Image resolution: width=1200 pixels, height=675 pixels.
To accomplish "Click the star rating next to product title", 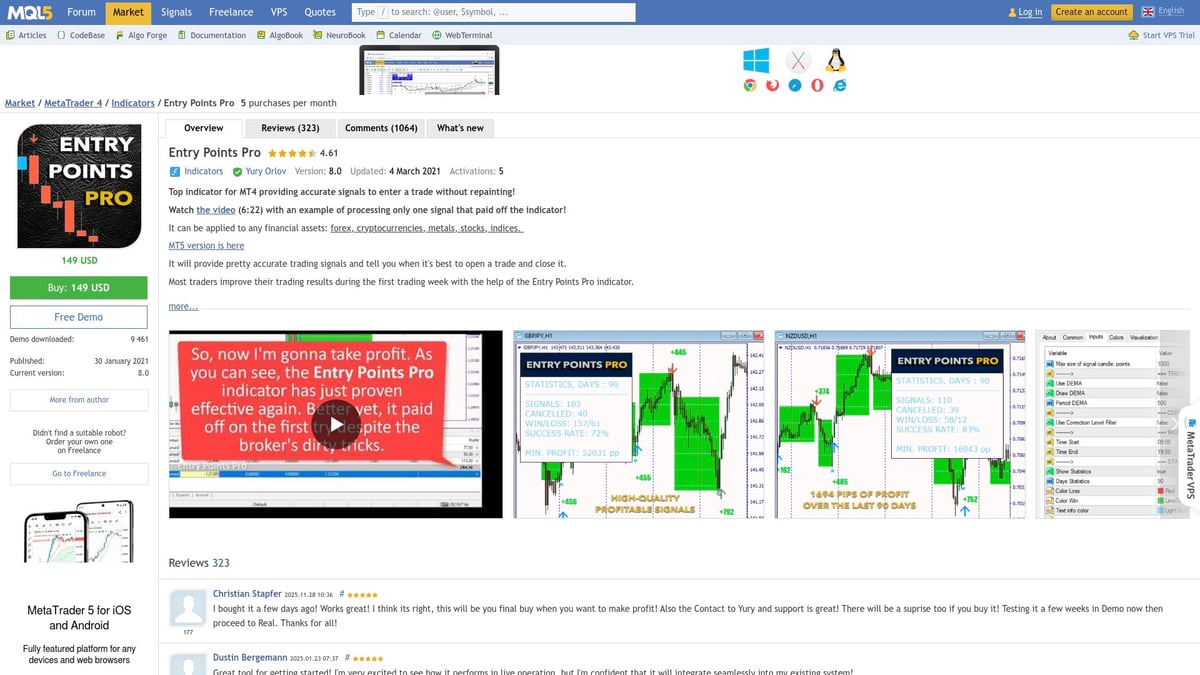I will pyautogui.click(x=292, y=153).
